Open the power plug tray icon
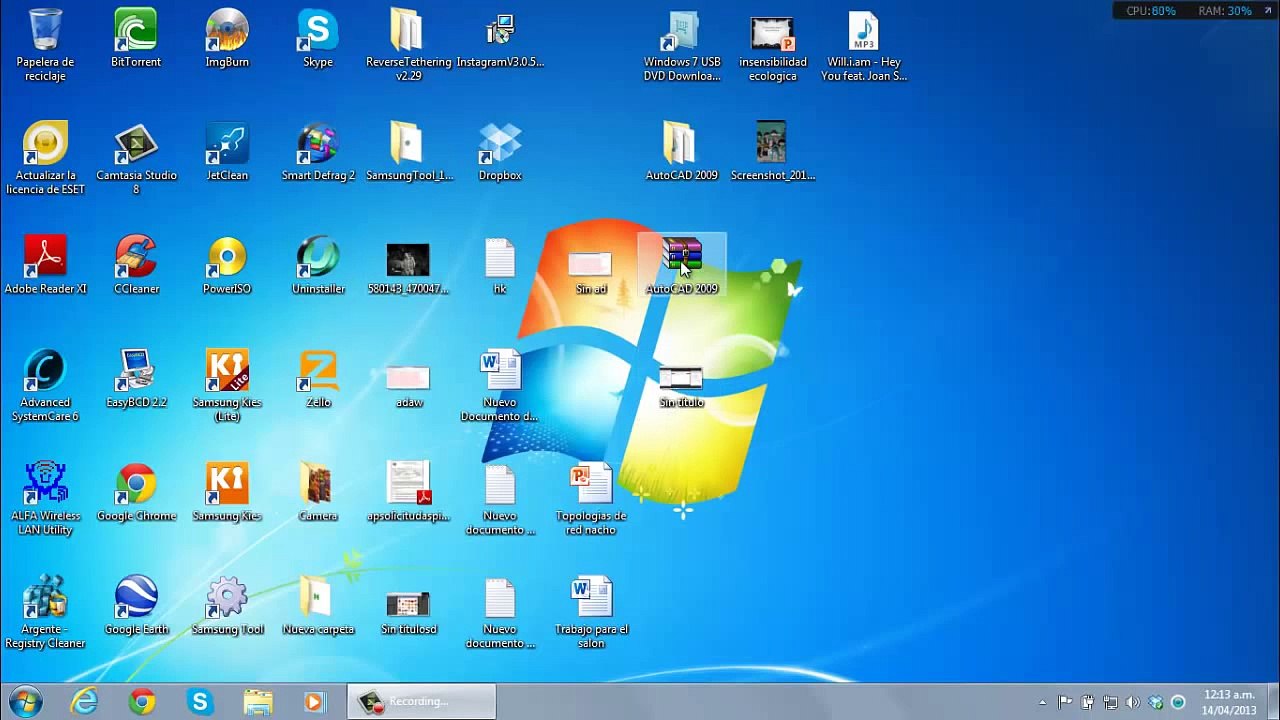This screenshot has height=720, width=1280. 1087,702
